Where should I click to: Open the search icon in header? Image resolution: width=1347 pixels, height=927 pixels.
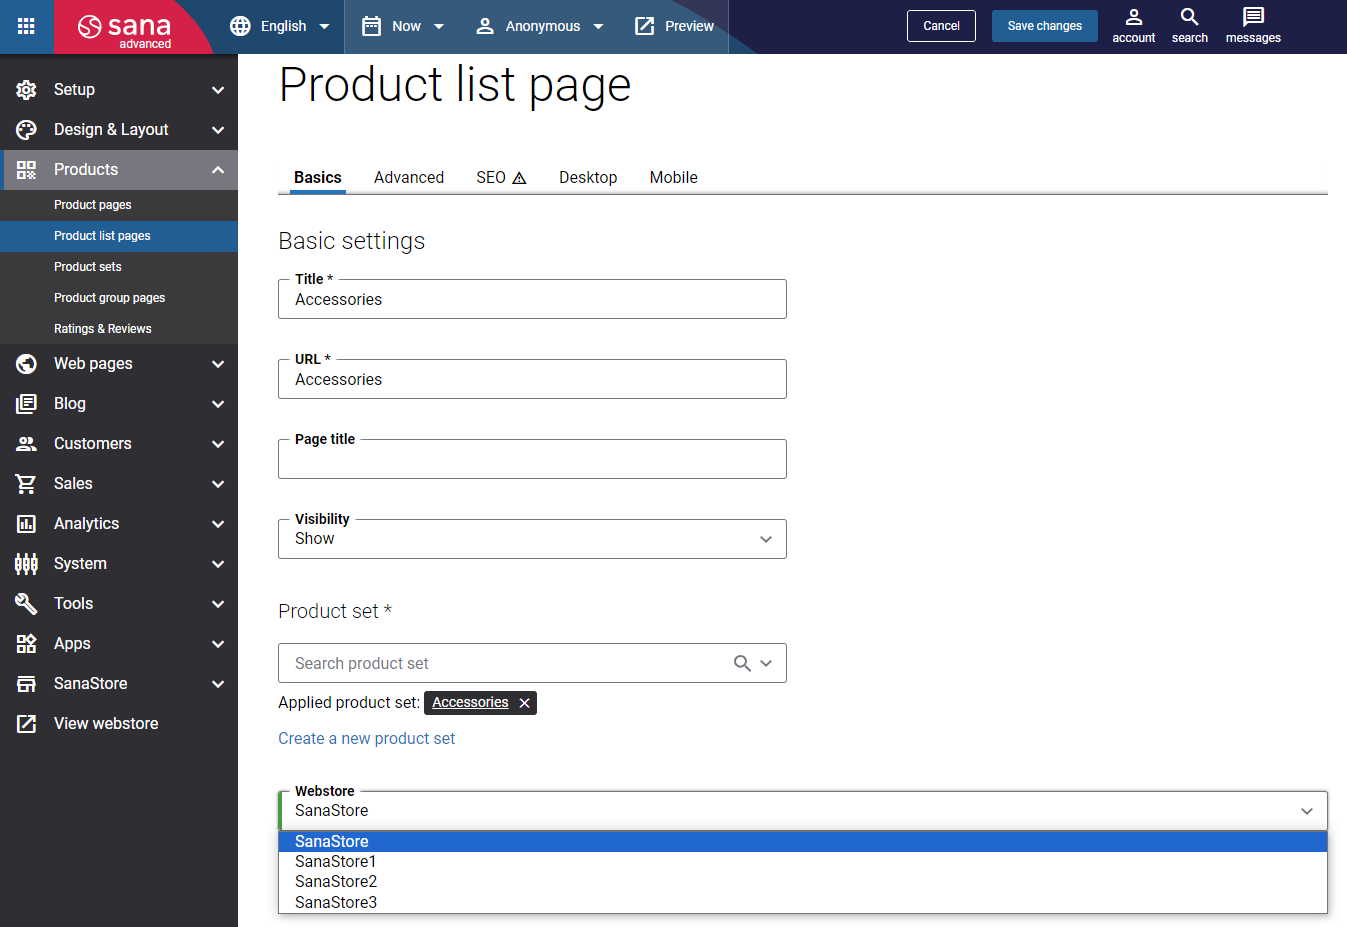click(x=1190, y=17)
